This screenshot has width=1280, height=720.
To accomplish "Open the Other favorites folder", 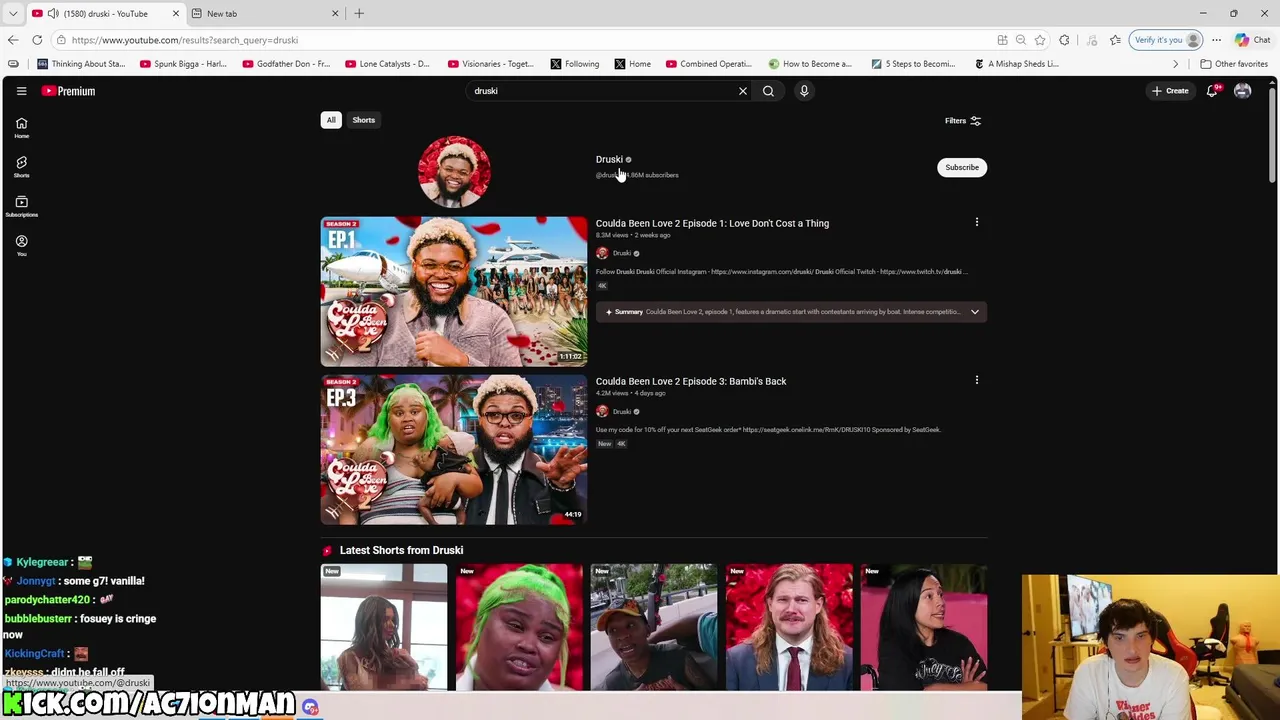I will 1234,64.
